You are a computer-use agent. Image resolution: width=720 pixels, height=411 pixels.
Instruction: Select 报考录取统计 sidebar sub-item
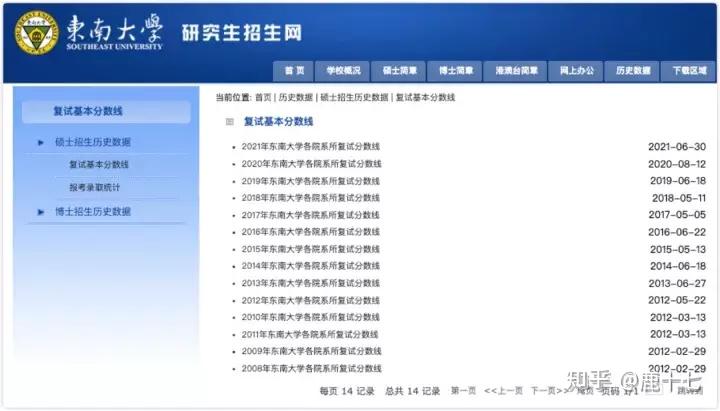pos(95,187)
